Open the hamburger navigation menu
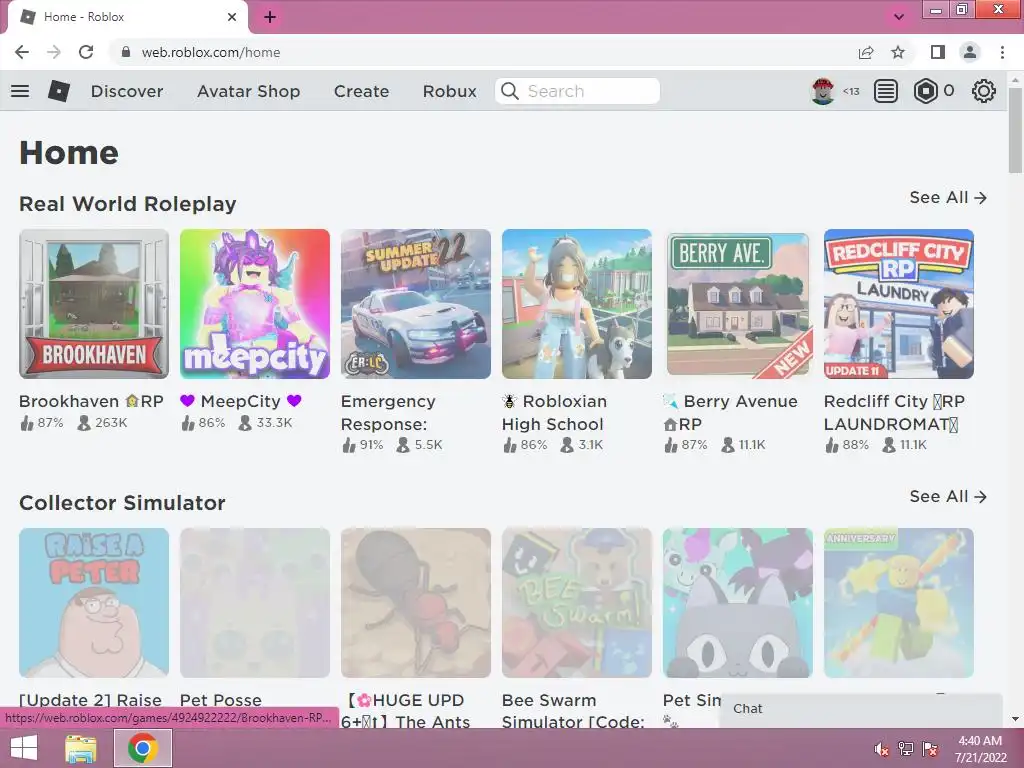The image size is (1024, 768). pos(20,91)
